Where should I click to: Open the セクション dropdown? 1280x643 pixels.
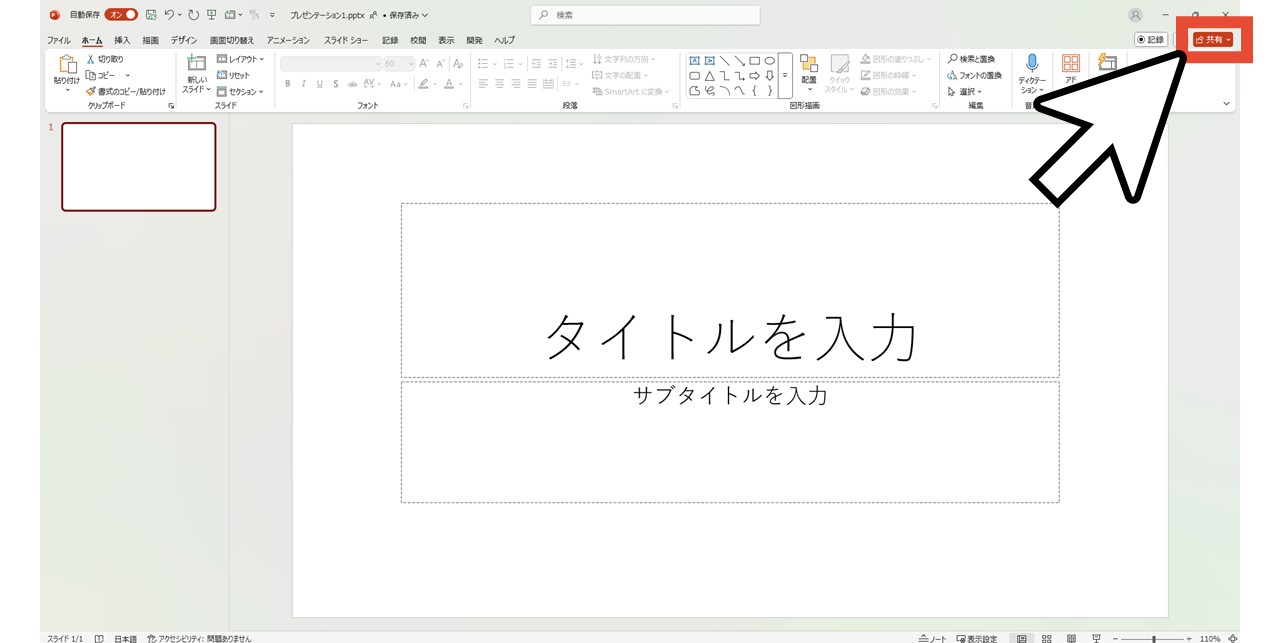(x=240, y=91)
